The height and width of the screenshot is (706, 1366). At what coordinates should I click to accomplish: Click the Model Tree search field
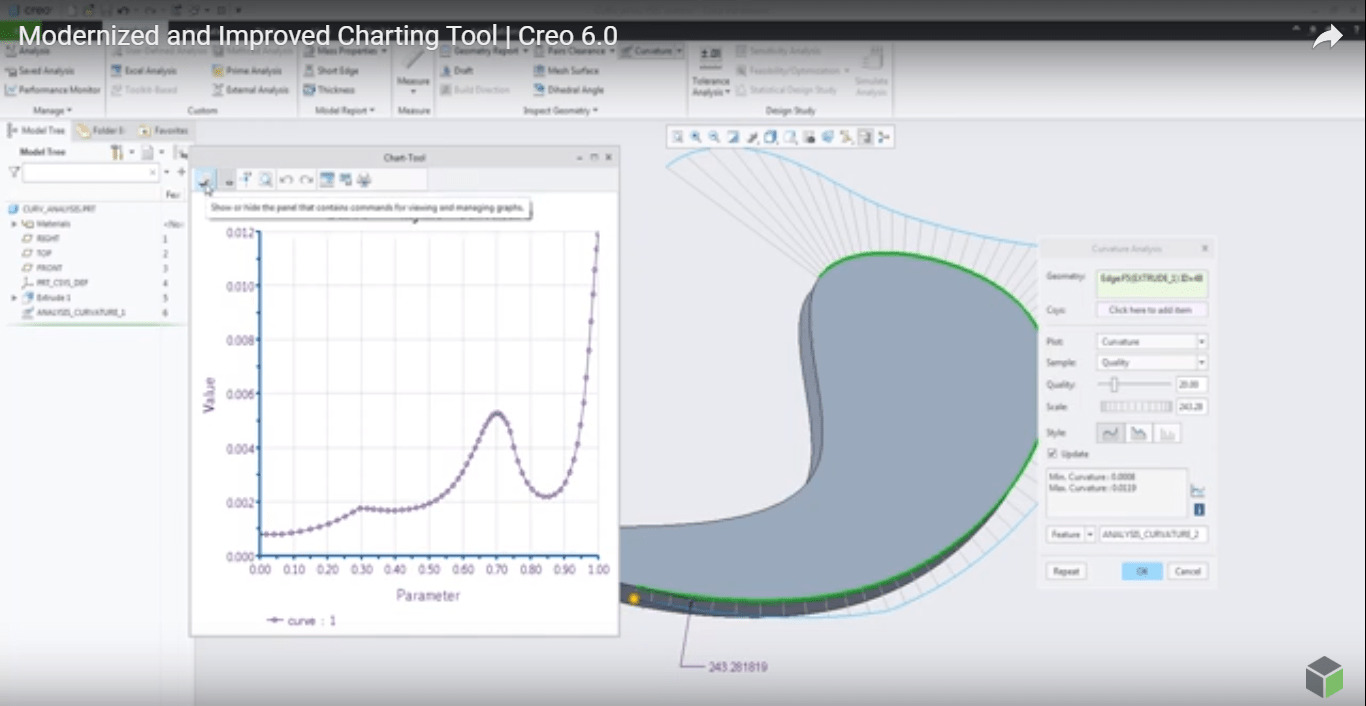point(85,172)
